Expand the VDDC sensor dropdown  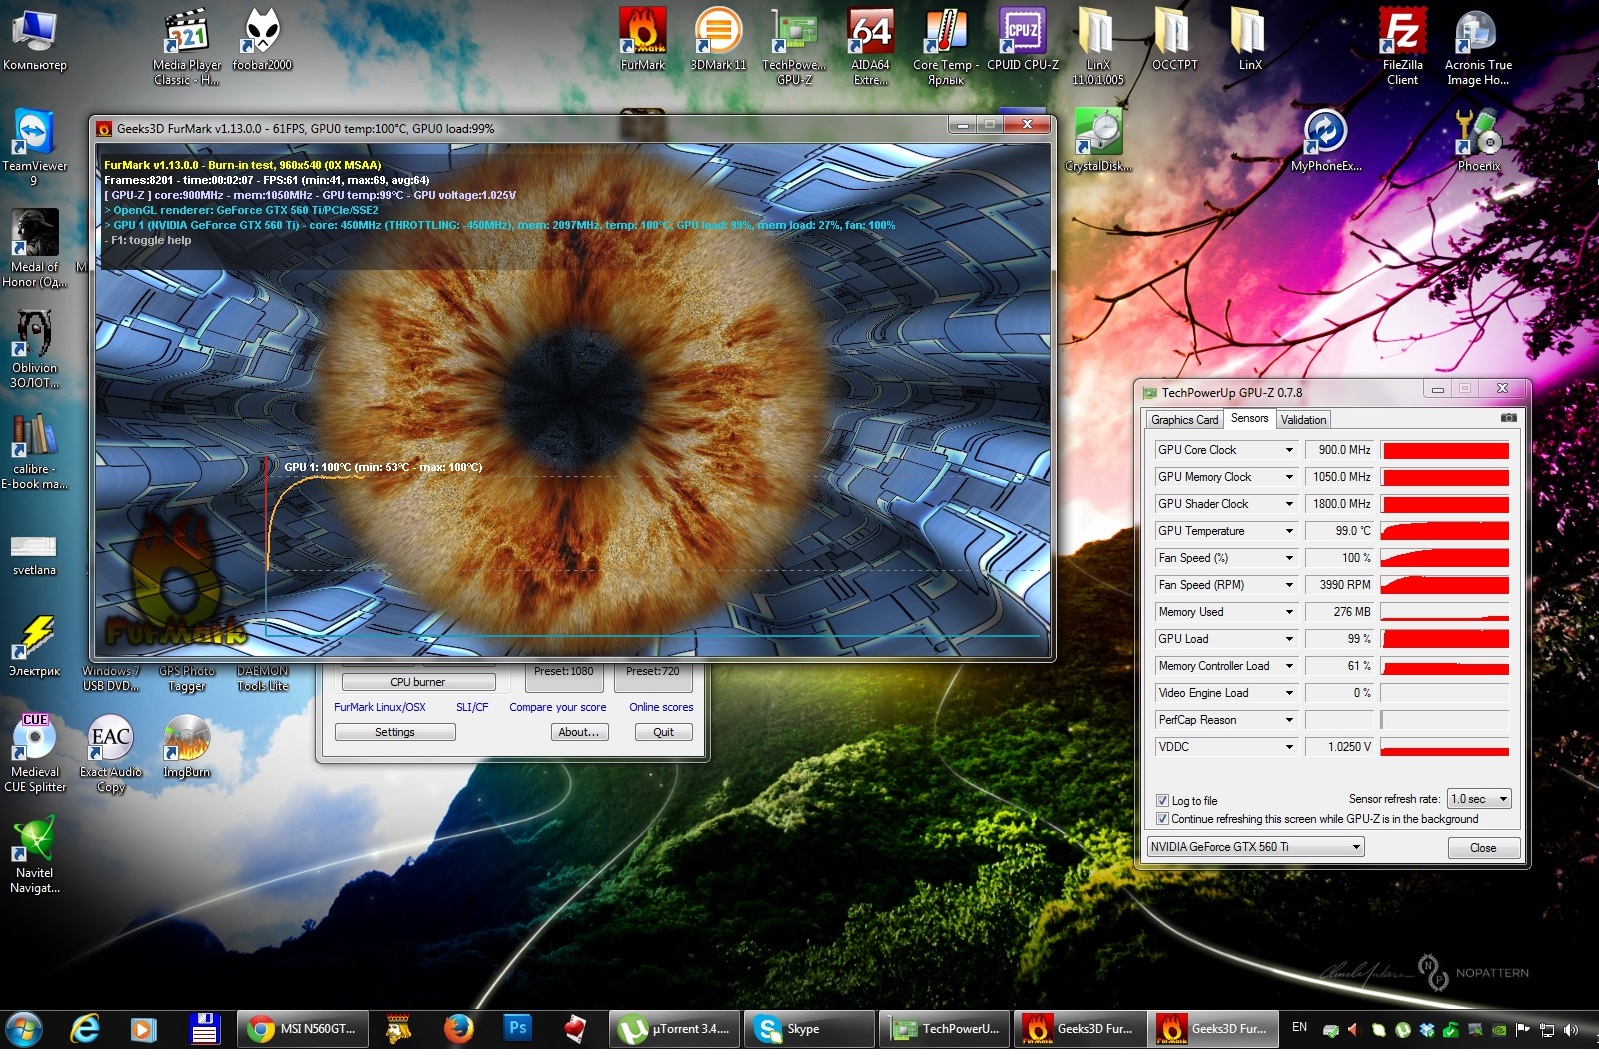coord(1289,747)
